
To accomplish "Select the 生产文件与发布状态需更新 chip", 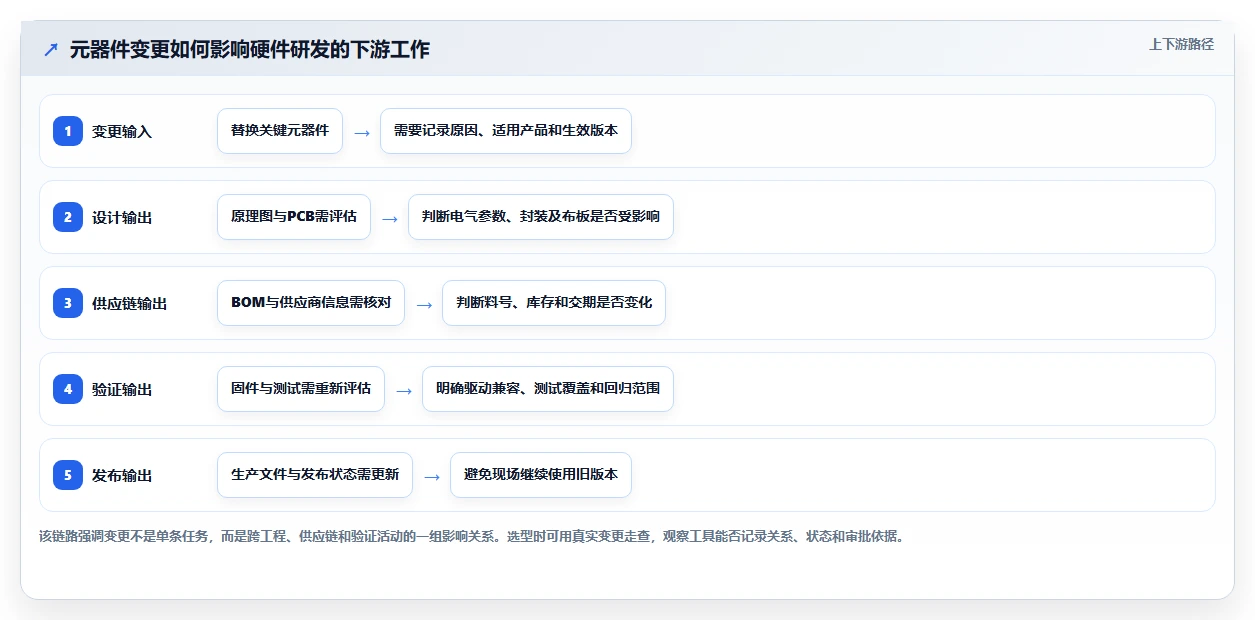I will pos(315,475).
